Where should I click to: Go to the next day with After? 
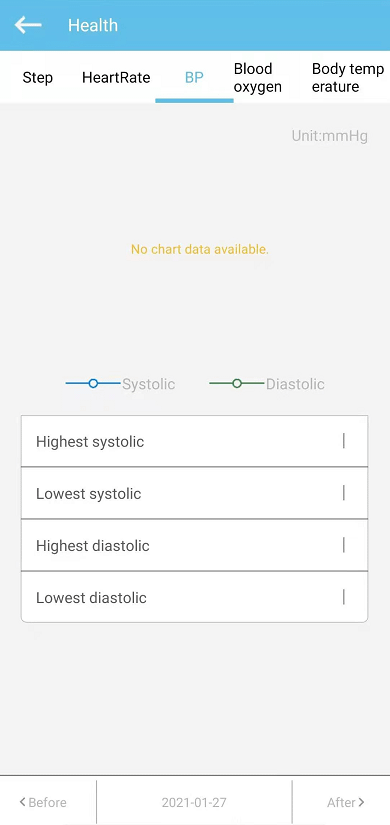pyautogui.click(x=346, y=802)
